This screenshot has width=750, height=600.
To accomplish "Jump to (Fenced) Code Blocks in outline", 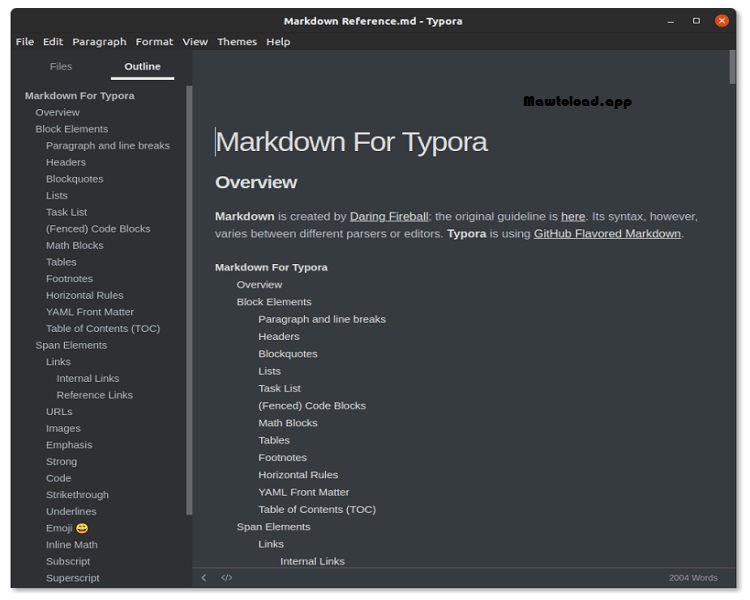I will click(x=98, y=229).
